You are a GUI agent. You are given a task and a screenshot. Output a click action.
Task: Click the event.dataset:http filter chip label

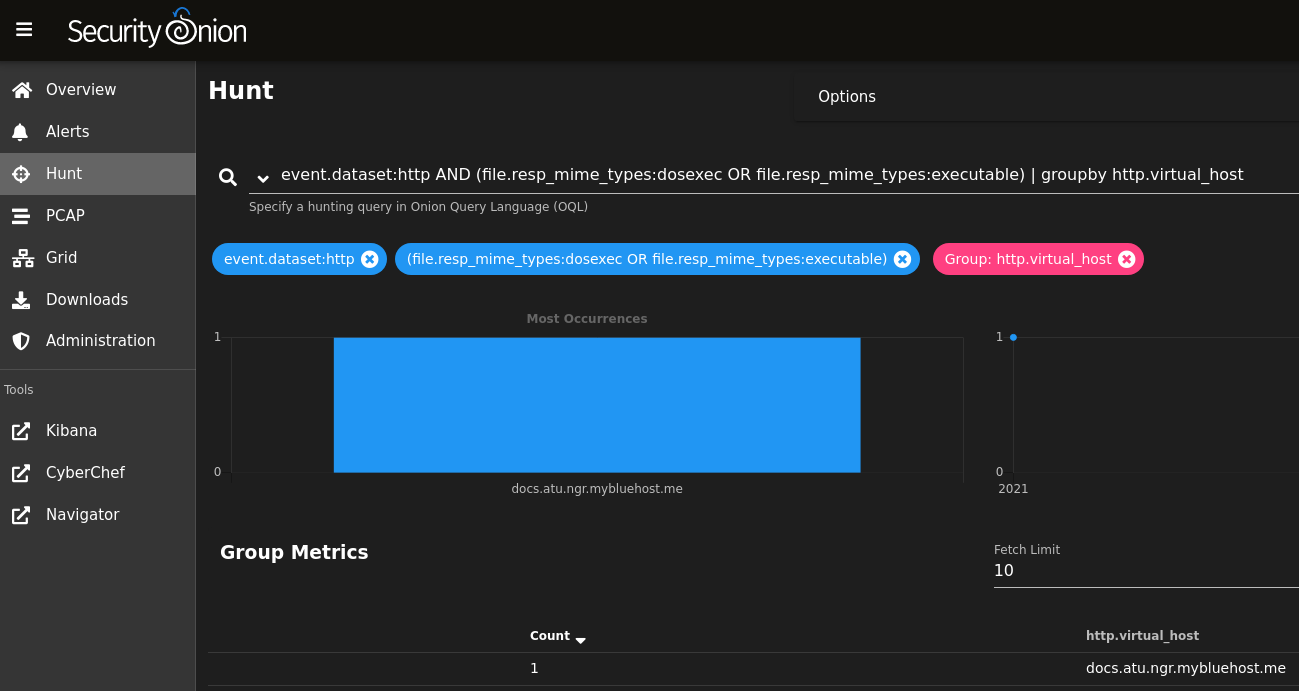point(289,259)
